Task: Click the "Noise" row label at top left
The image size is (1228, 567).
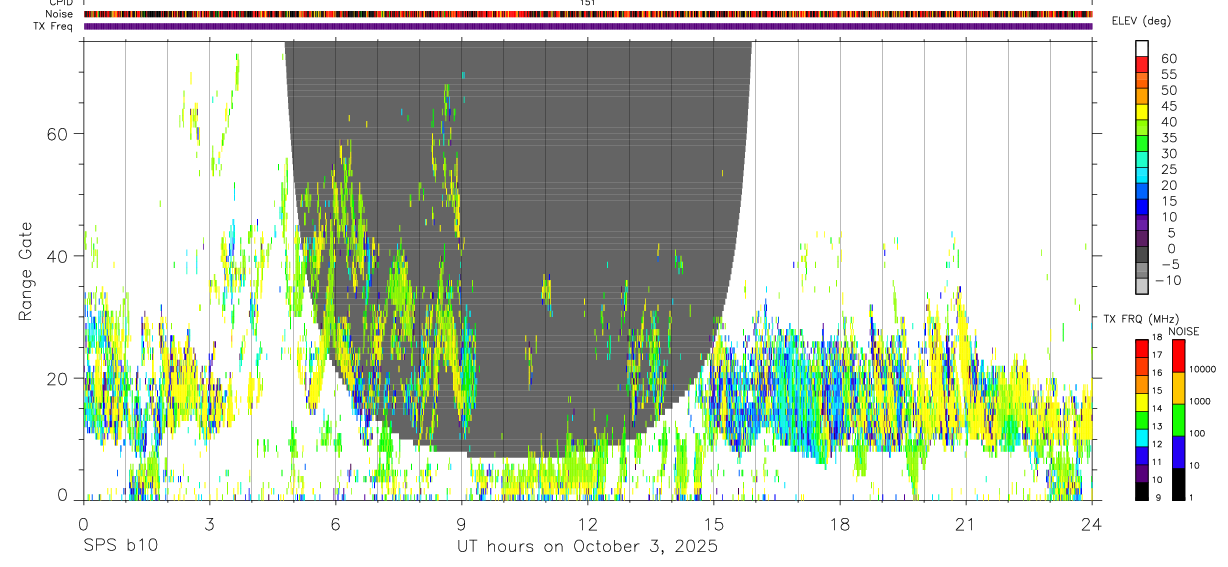Action: coord(60,15)
